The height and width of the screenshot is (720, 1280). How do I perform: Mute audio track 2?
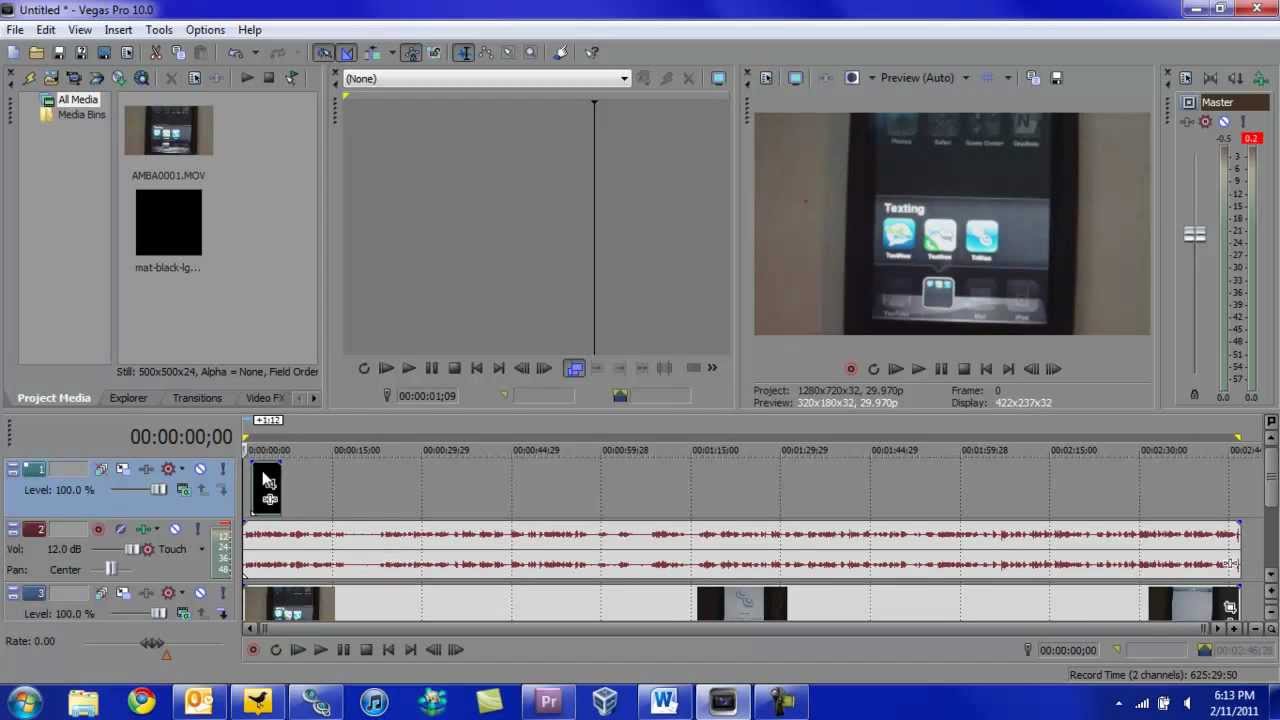[175, 529]
